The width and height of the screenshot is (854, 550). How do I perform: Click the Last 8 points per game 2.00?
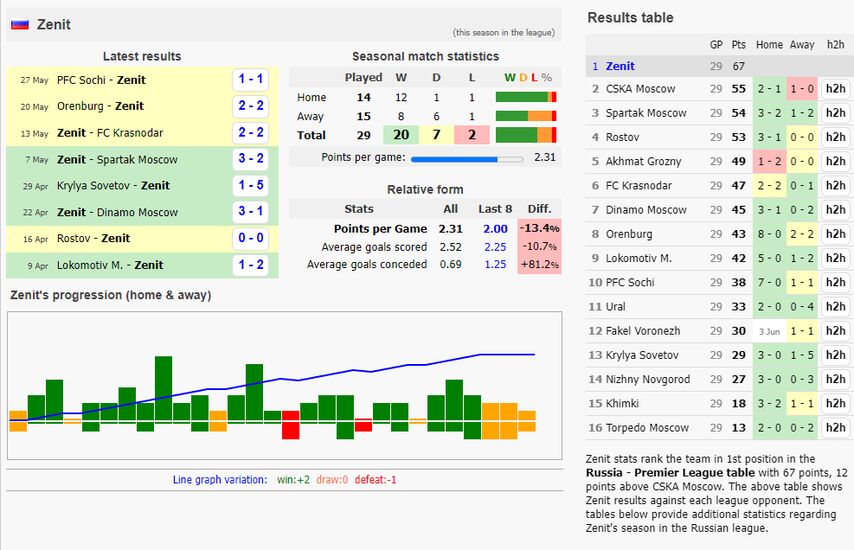[495, 229]
